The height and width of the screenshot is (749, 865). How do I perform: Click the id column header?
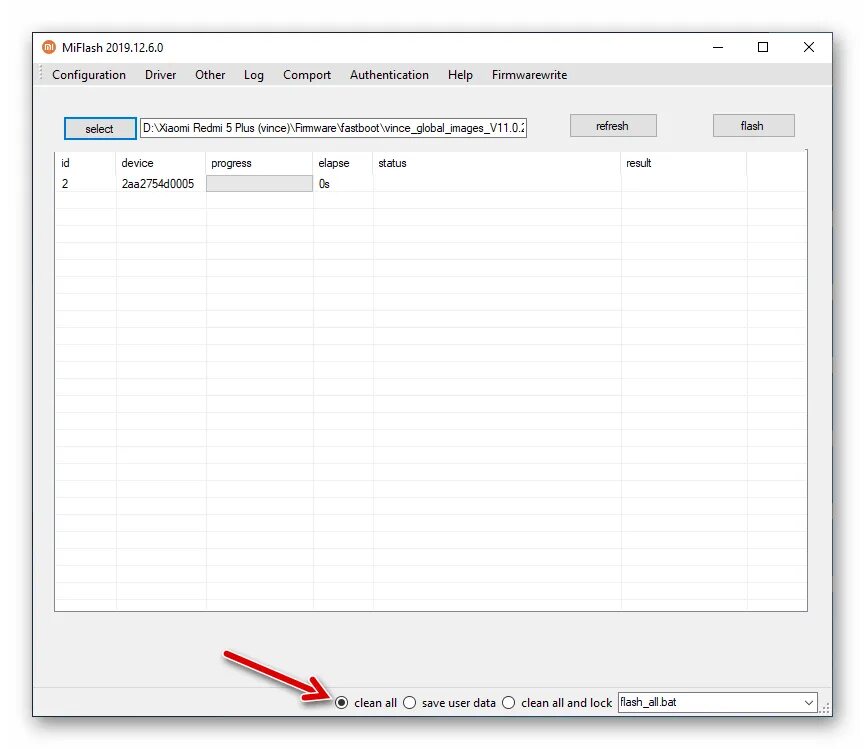86,163
